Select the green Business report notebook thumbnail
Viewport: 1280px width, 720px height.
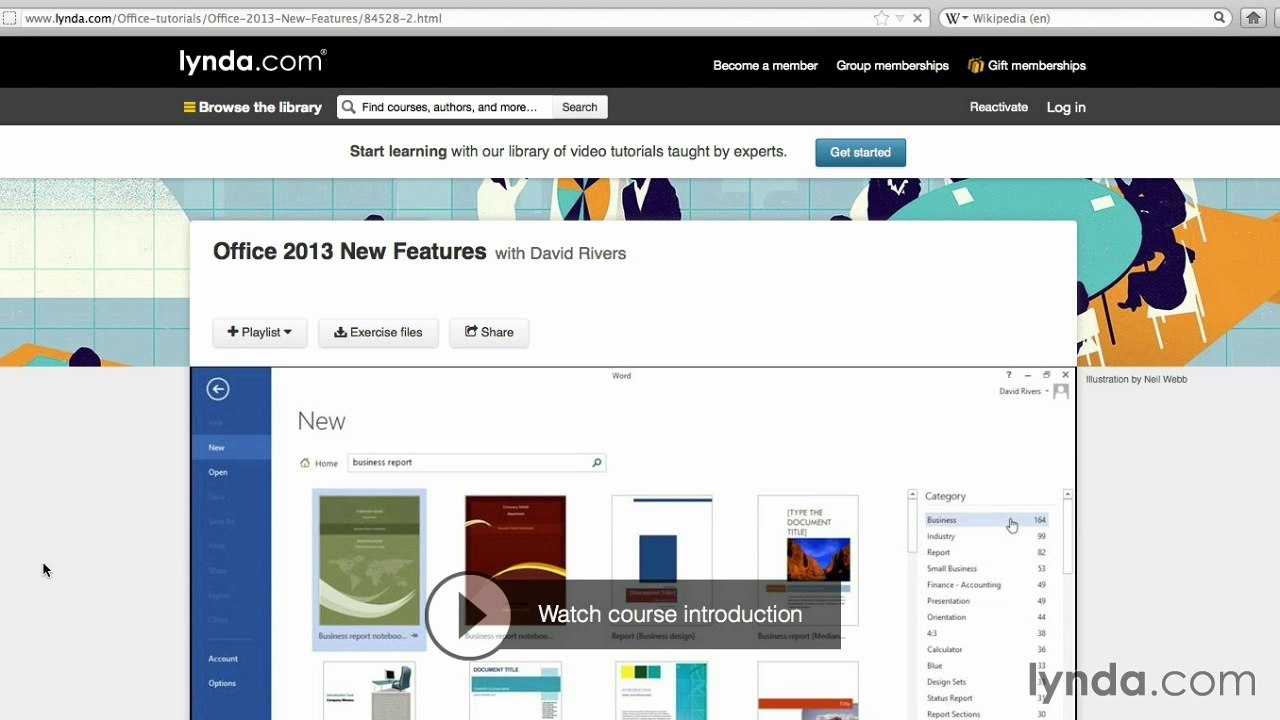[369, 569]
